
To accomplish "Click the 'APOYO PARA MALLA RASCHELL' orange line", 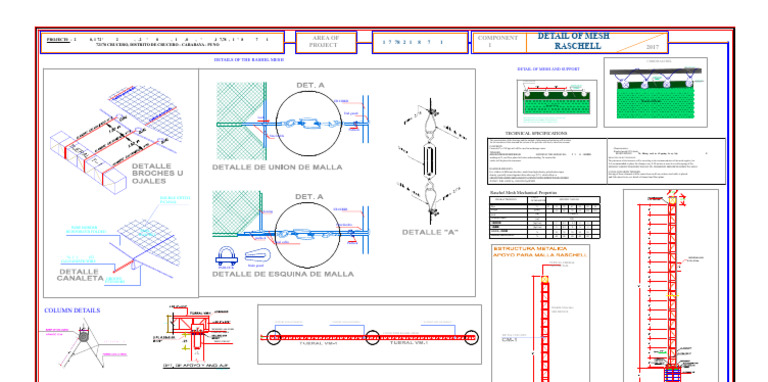I will pos(540,255).
